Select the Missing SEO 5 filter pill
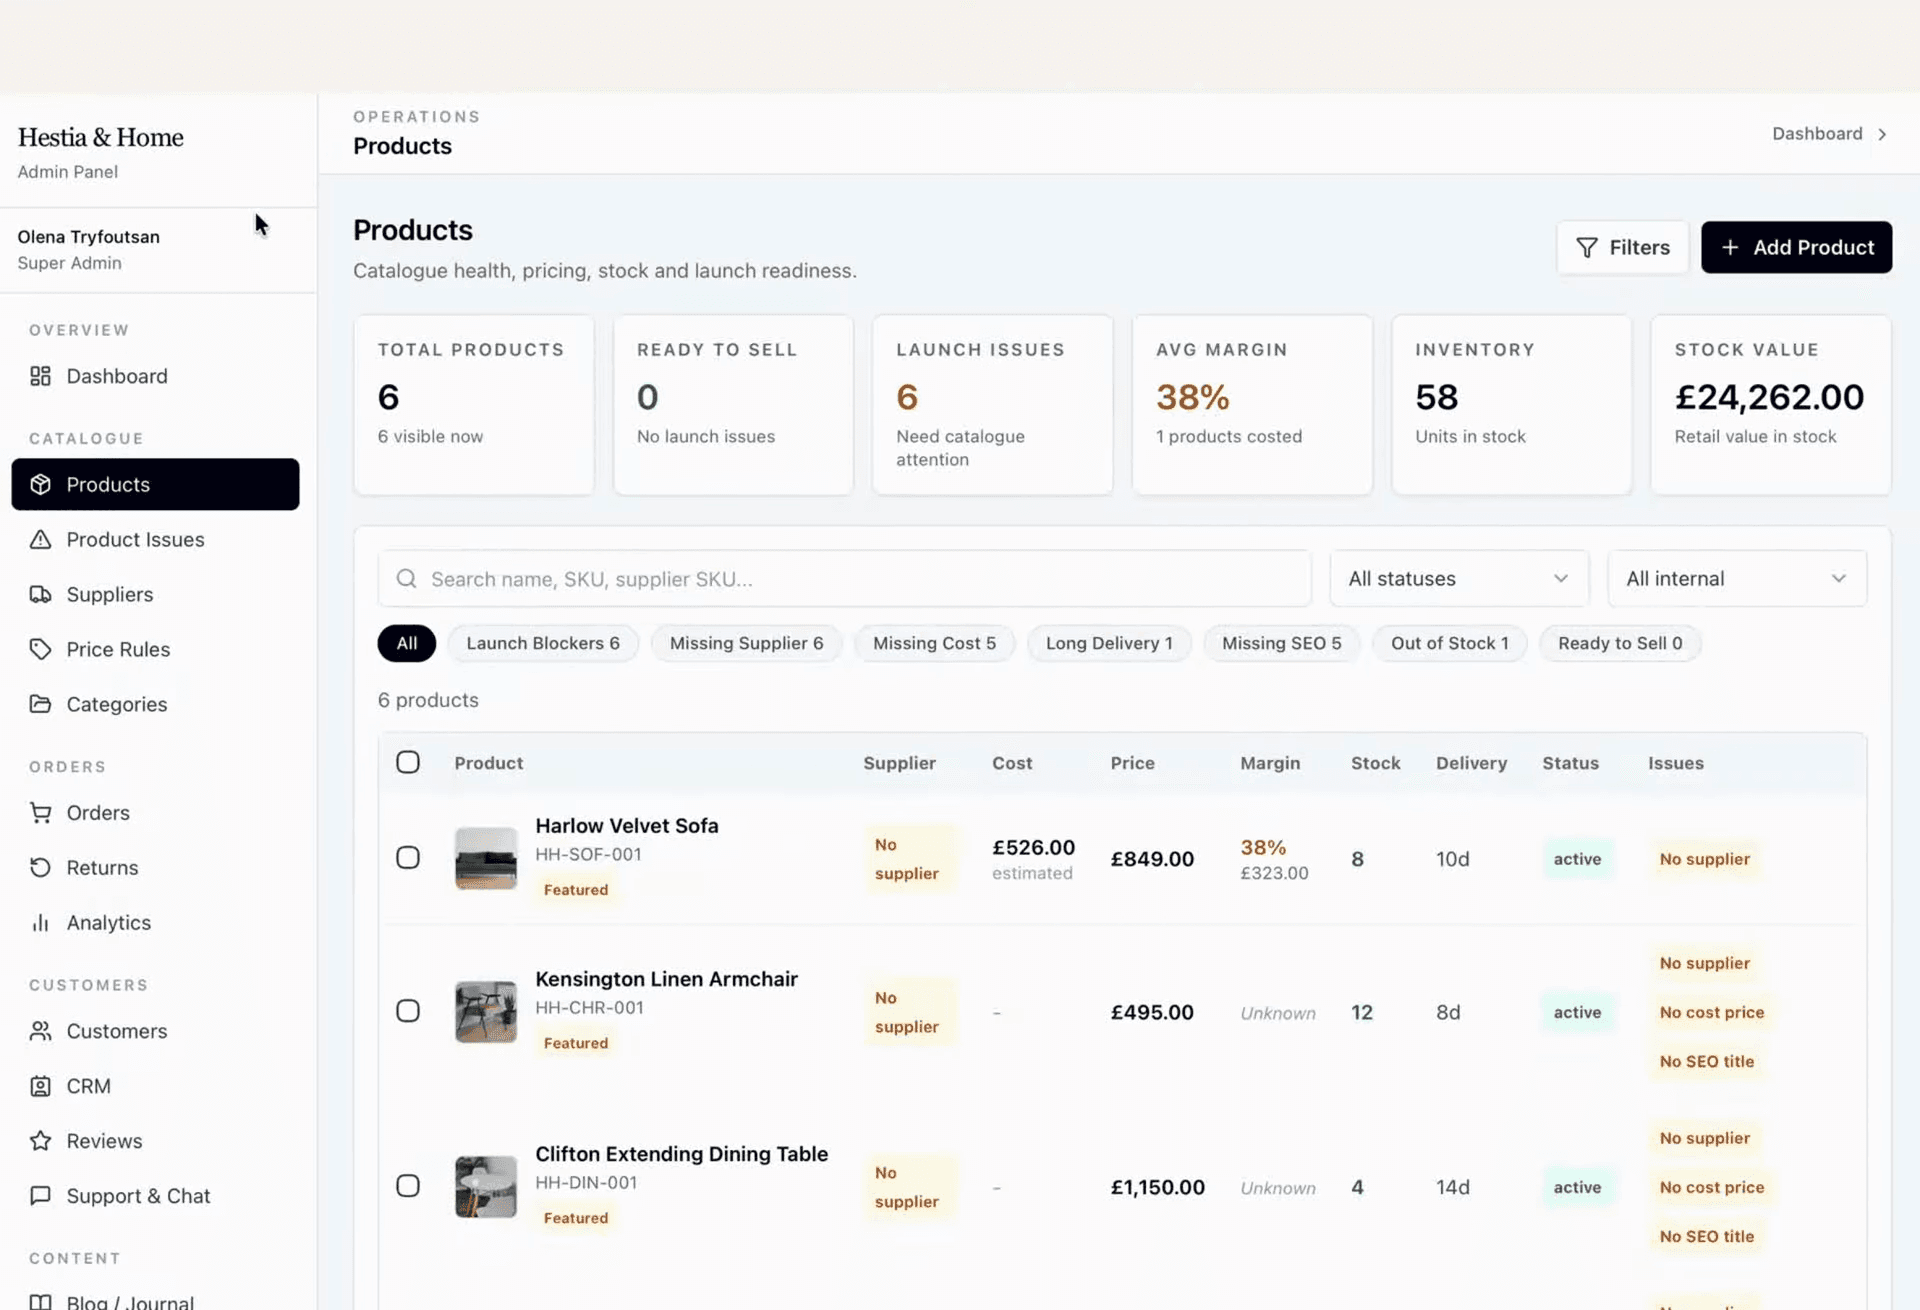 [x=1282, y=643]
